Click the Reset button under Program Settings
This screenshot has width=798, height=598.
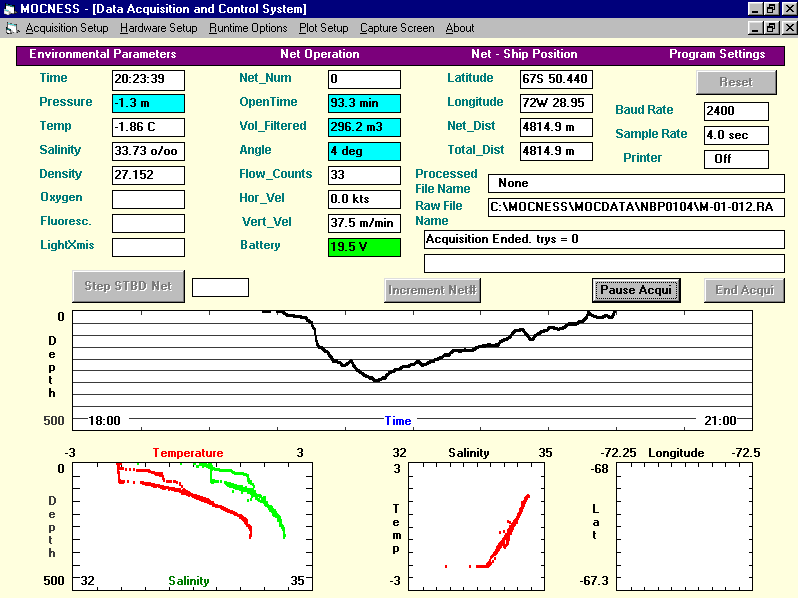(736, 82)
